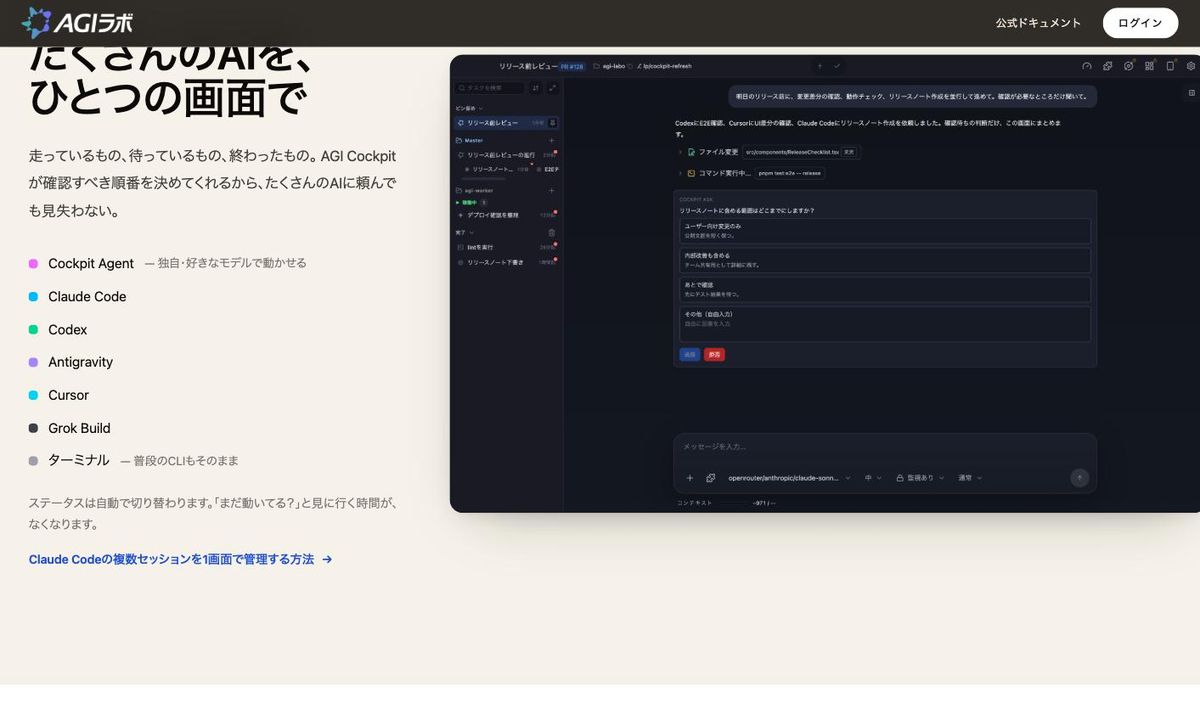This screenshot has width=1200, height=713.
Task: Click the blue 送信 button
Action: tap(690, 355)
